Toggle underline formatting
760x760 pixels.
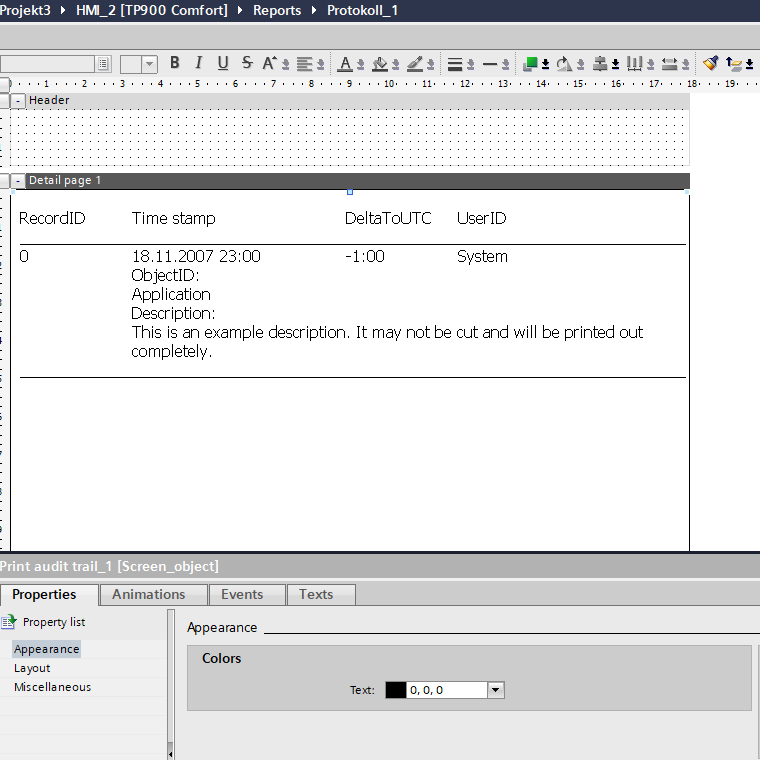click(222, 63)
